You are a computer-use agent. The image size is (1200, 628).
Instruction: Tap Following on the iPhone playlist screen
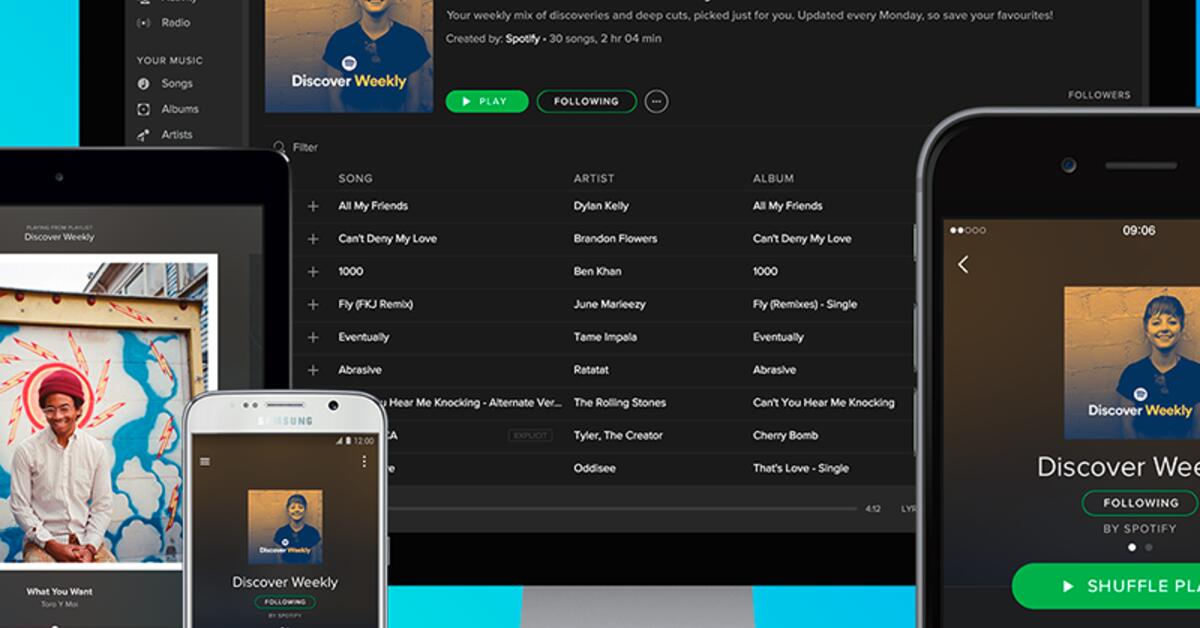pos(1138,502)
